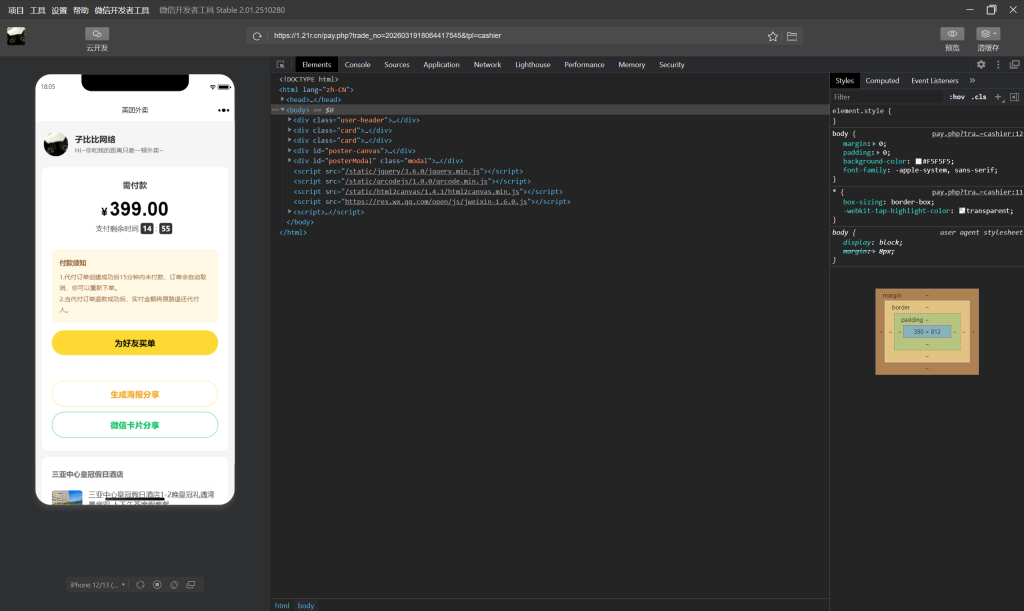The image size is (1024, 611).
Task: Focus the styles Filter input field
Action: pyautogui.click(x=888, y=97)
